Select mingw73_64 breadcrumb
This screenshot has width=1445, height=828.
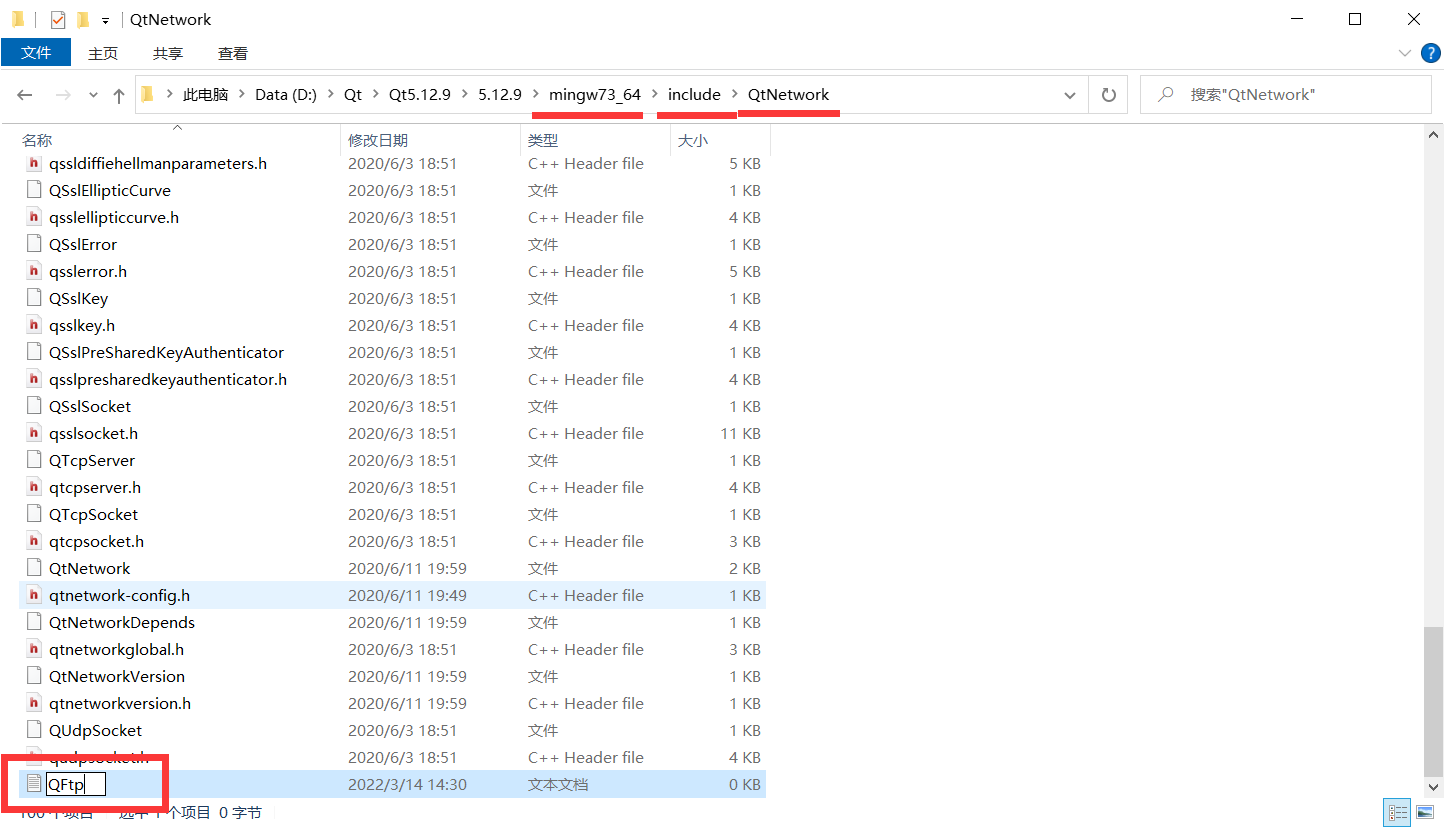[595, 95]
